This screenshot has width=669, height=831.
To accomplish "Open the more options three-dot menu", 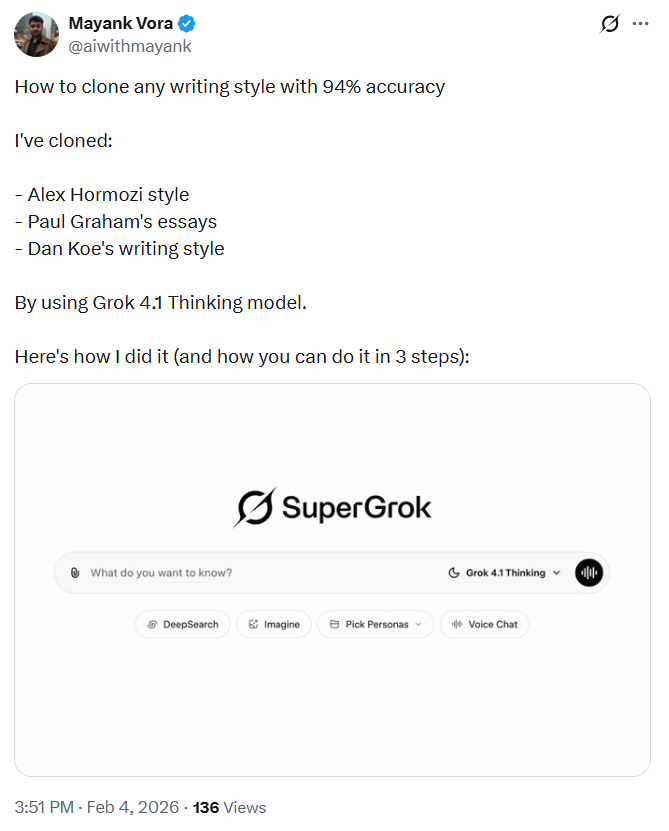I will [641, 25].
